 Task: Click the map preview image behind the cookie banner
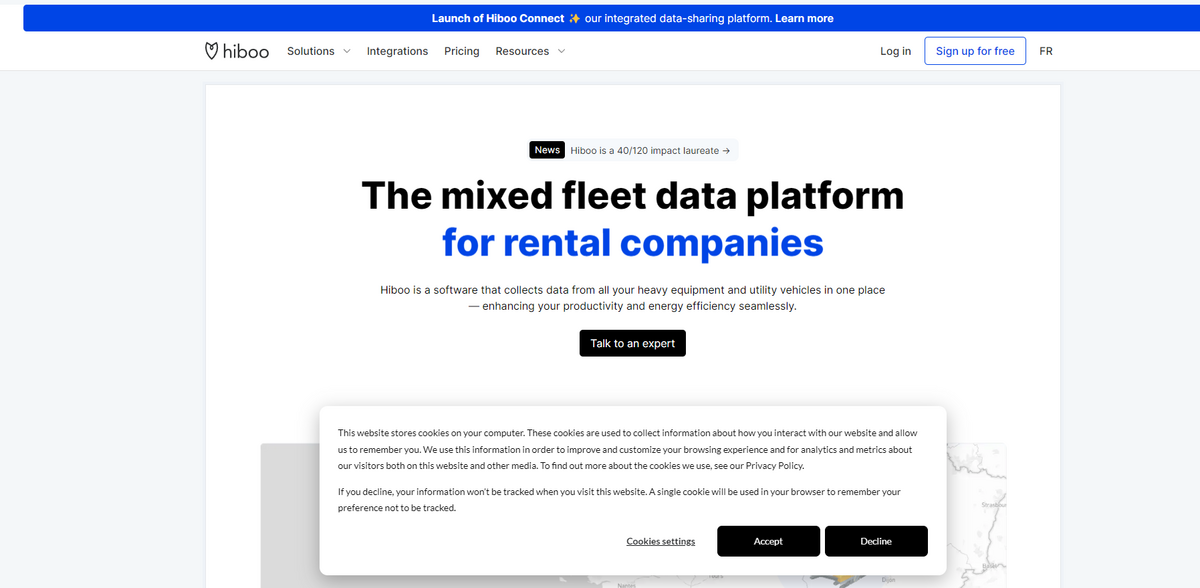[976, 515]
